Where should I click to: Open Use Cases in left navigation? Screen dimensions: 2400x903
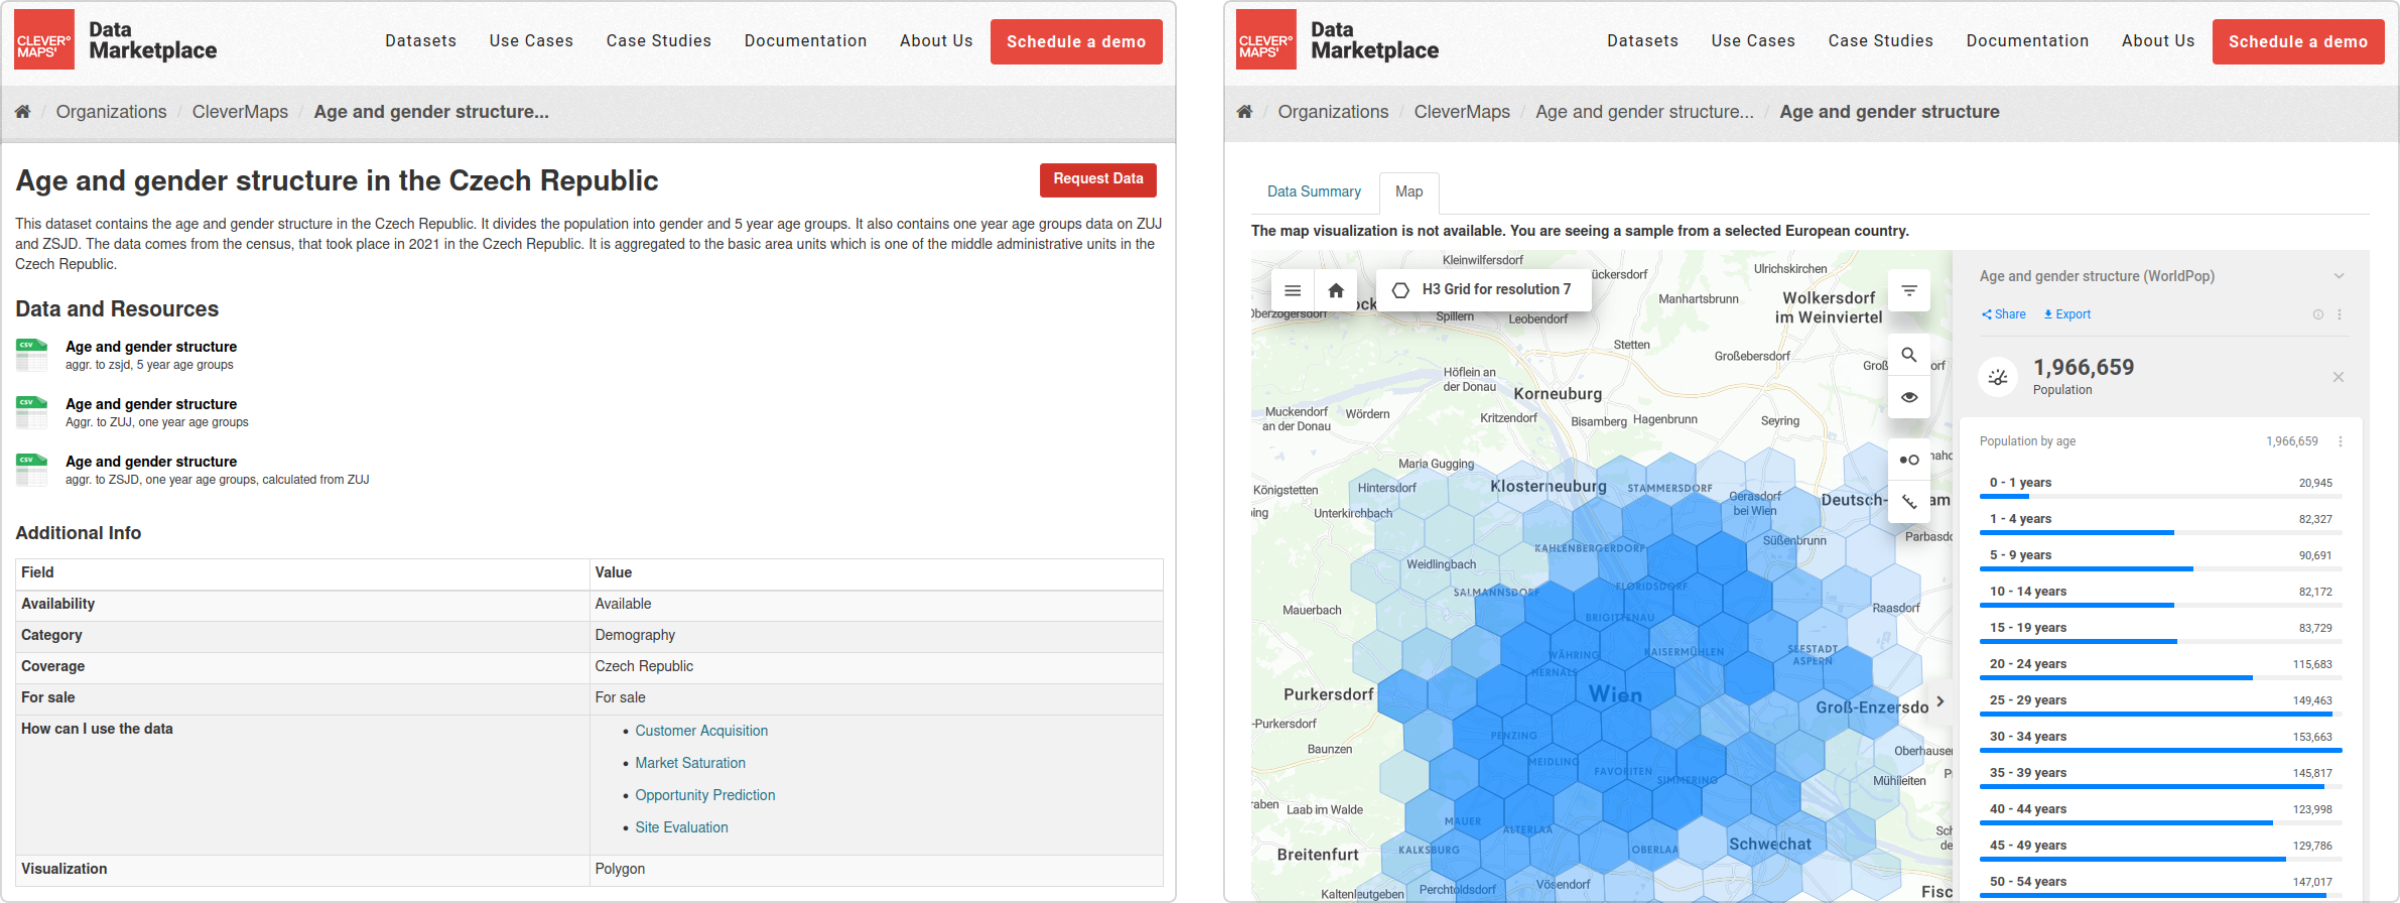click(x=531, y=41)
